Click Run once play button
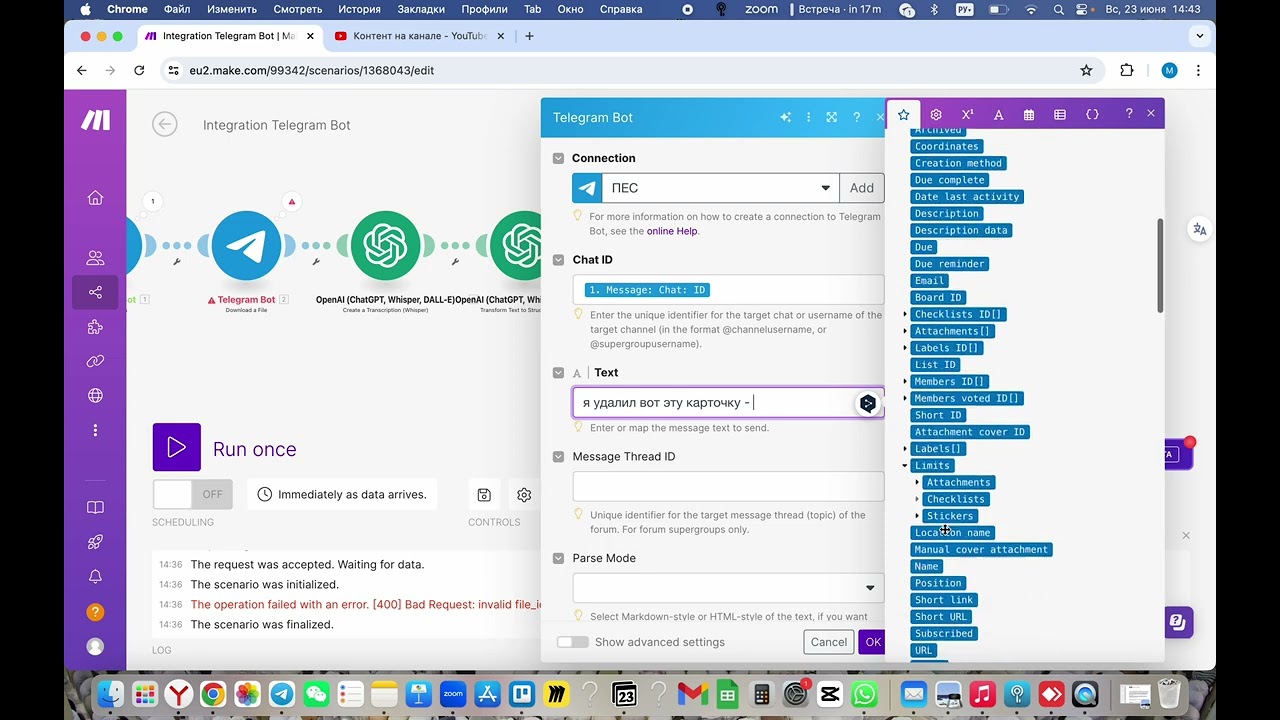This screenshot has height=720, width=1280. [176, 447]
